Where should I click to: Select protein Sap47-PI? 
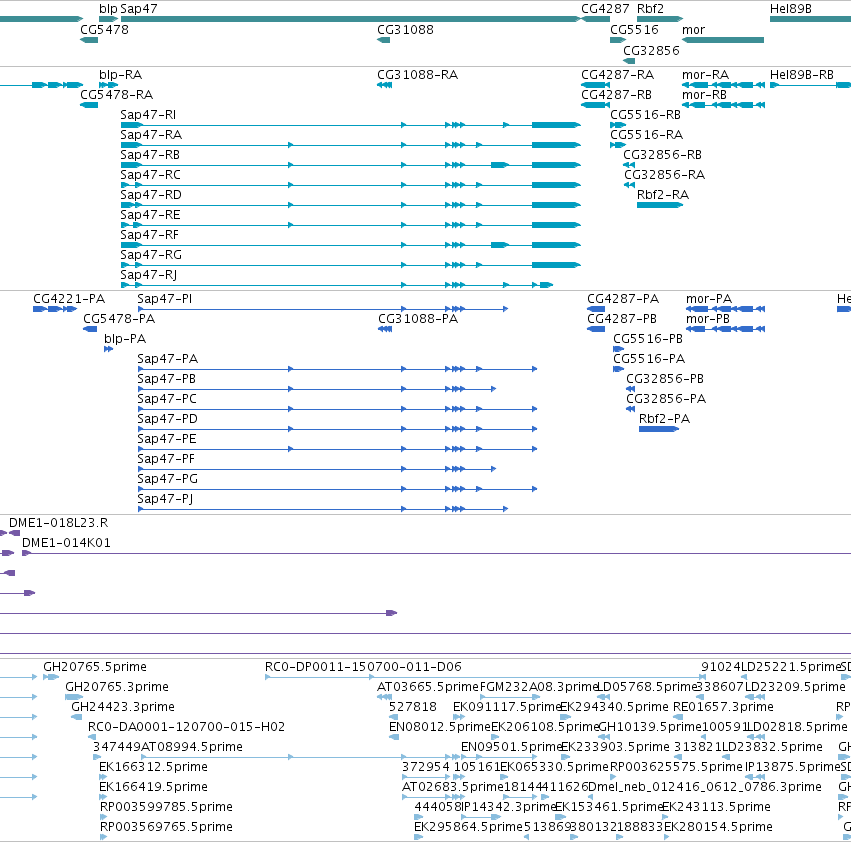323,309
